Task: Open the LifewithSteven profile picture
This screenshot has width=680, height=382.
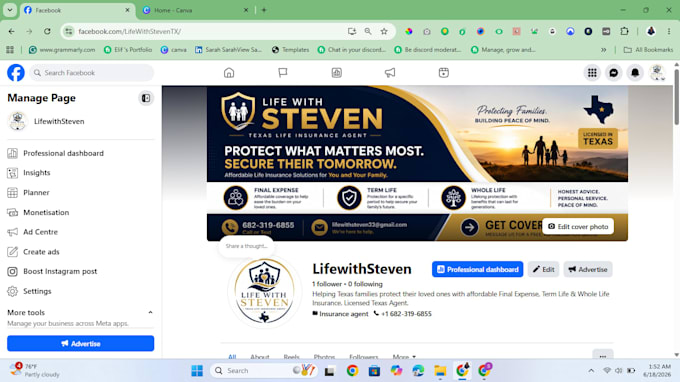Action: click(x=264, y=291)
